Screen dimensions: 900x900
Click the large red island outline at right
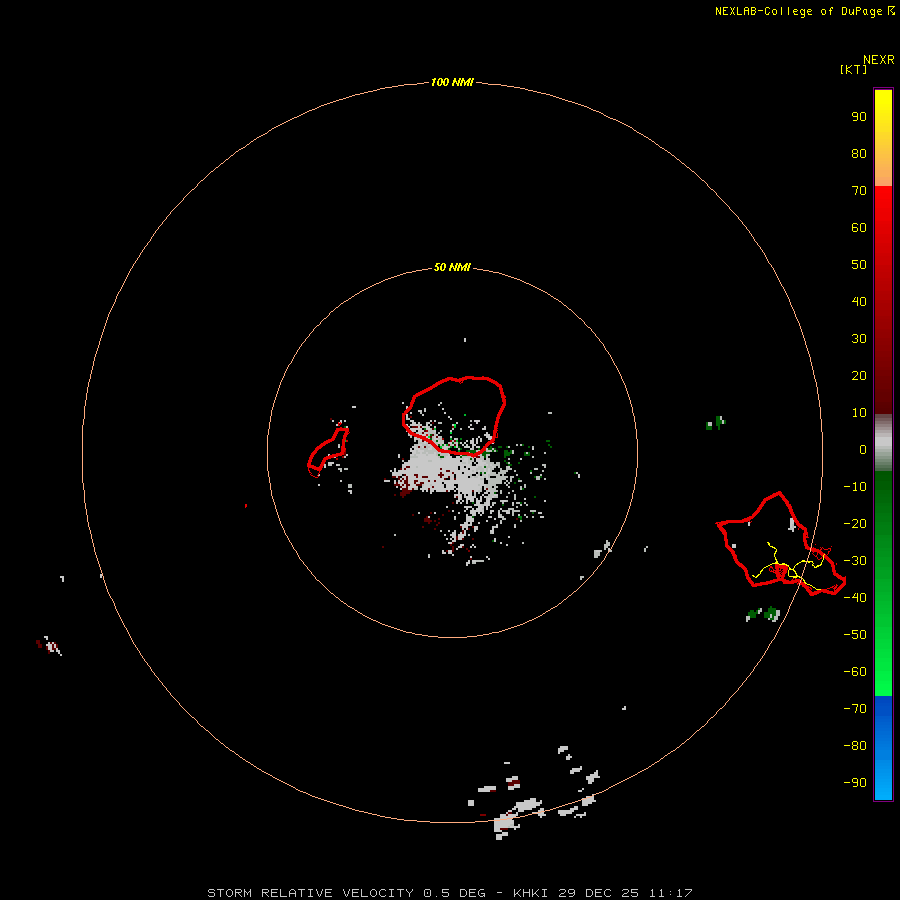click(x=781, y=542)
